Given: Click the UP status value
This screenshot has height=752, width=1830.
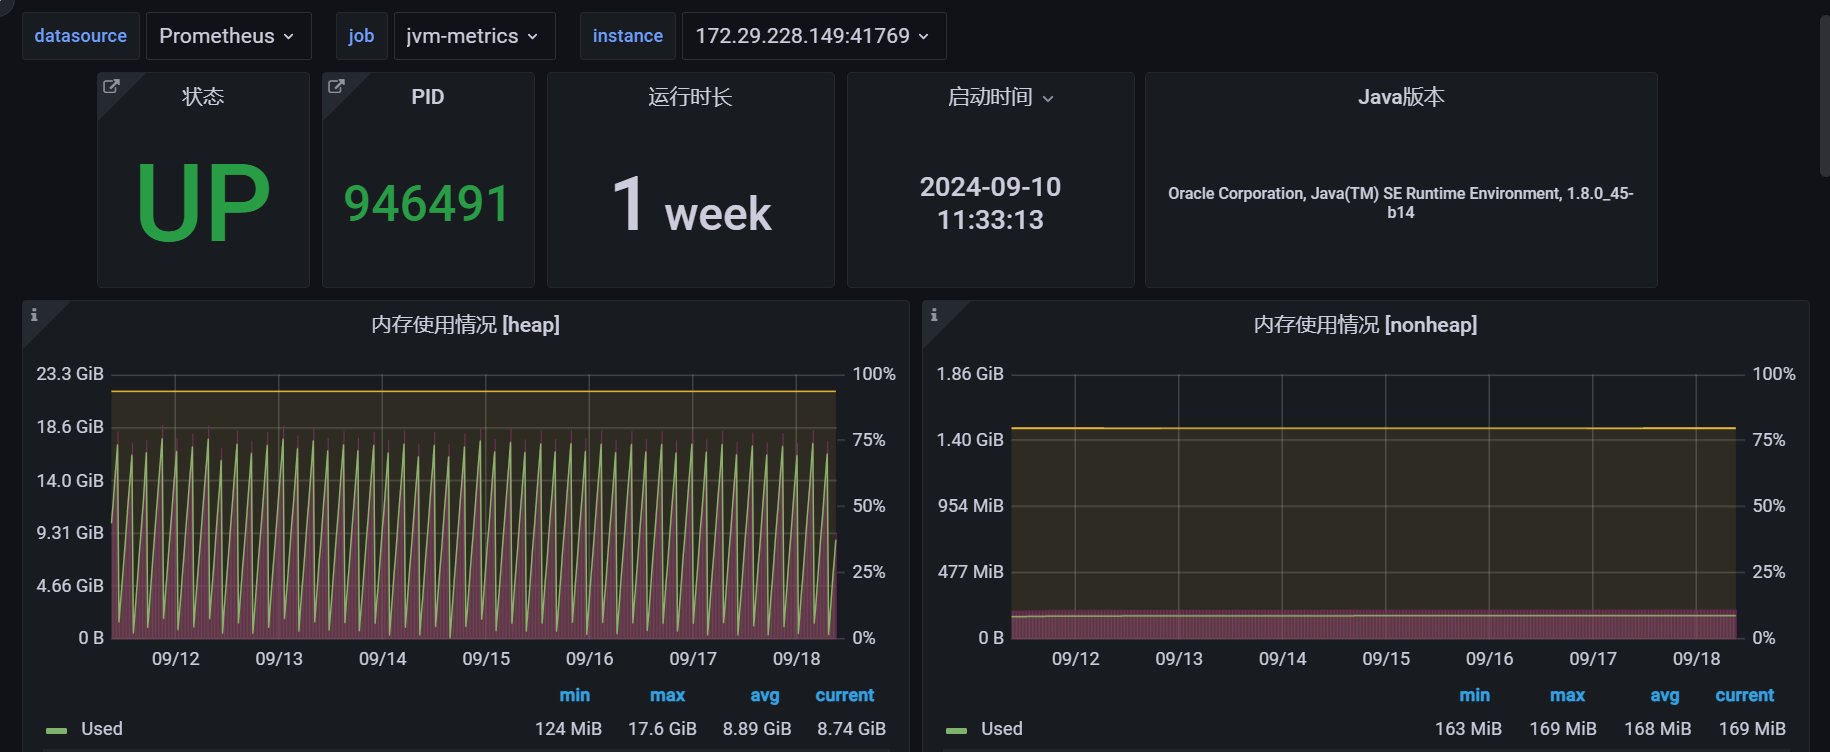Looking at the screenshot, I should click(203, 203).
